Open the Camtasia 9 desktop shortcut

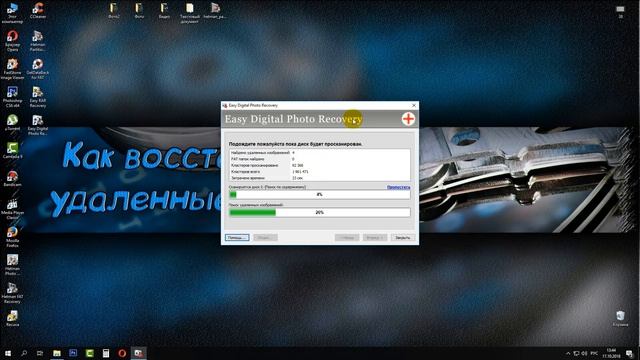click(12, 151)
